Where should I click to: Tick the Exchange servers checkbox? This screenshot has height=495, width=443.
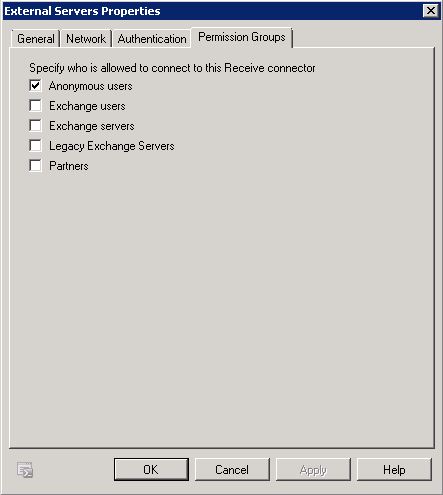pyautogui.click(x=35, y=126)
